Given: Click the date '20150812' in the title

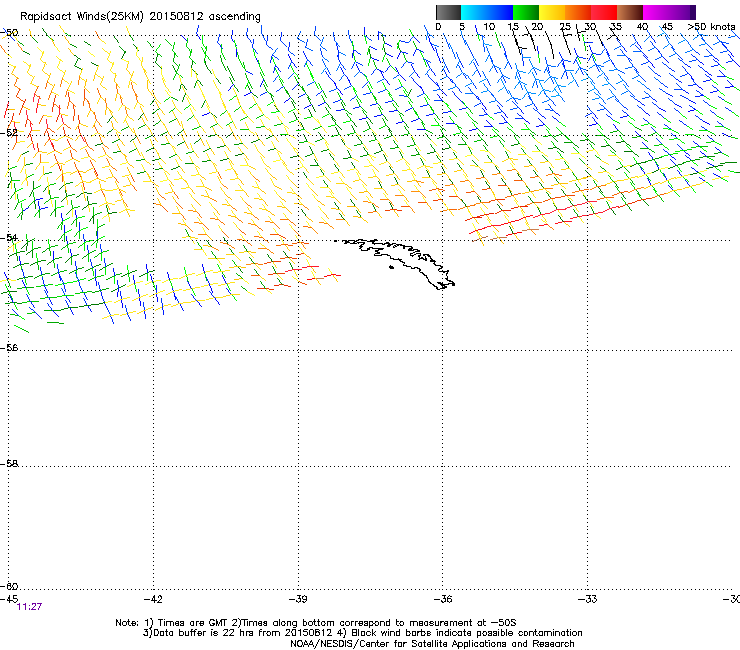Looking at the screenshot, I should click(177, 16).
